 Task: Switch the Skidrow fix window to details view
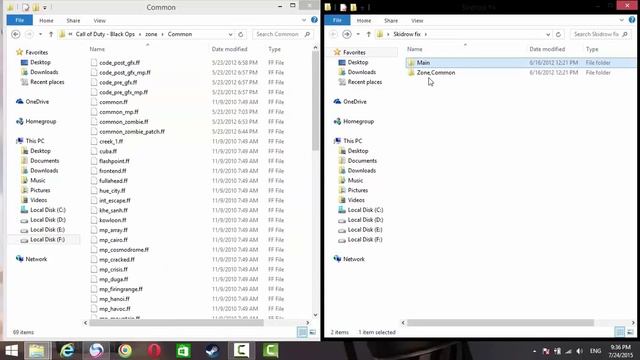(620, 332)
